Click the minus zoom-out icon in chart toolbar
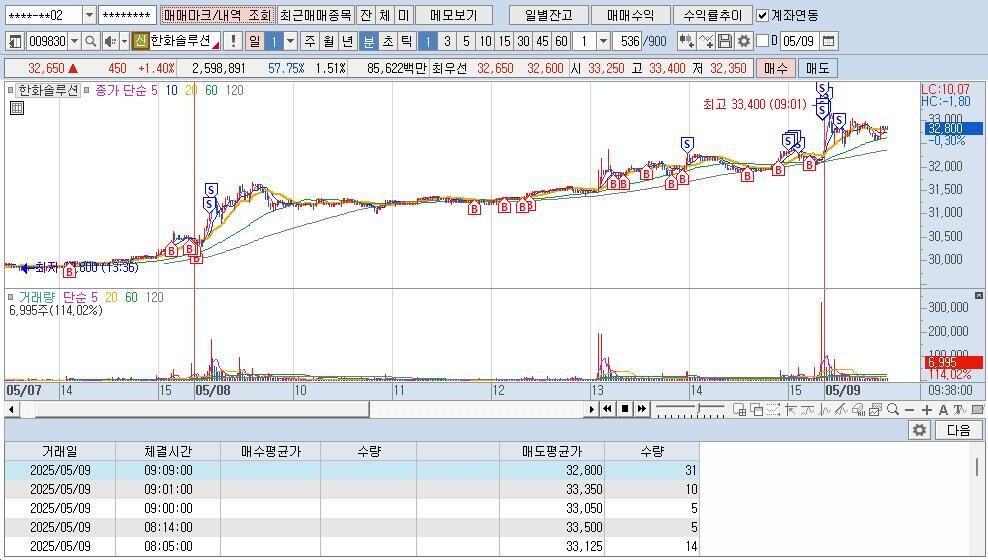988x560 pixels. tap(909, 409)
